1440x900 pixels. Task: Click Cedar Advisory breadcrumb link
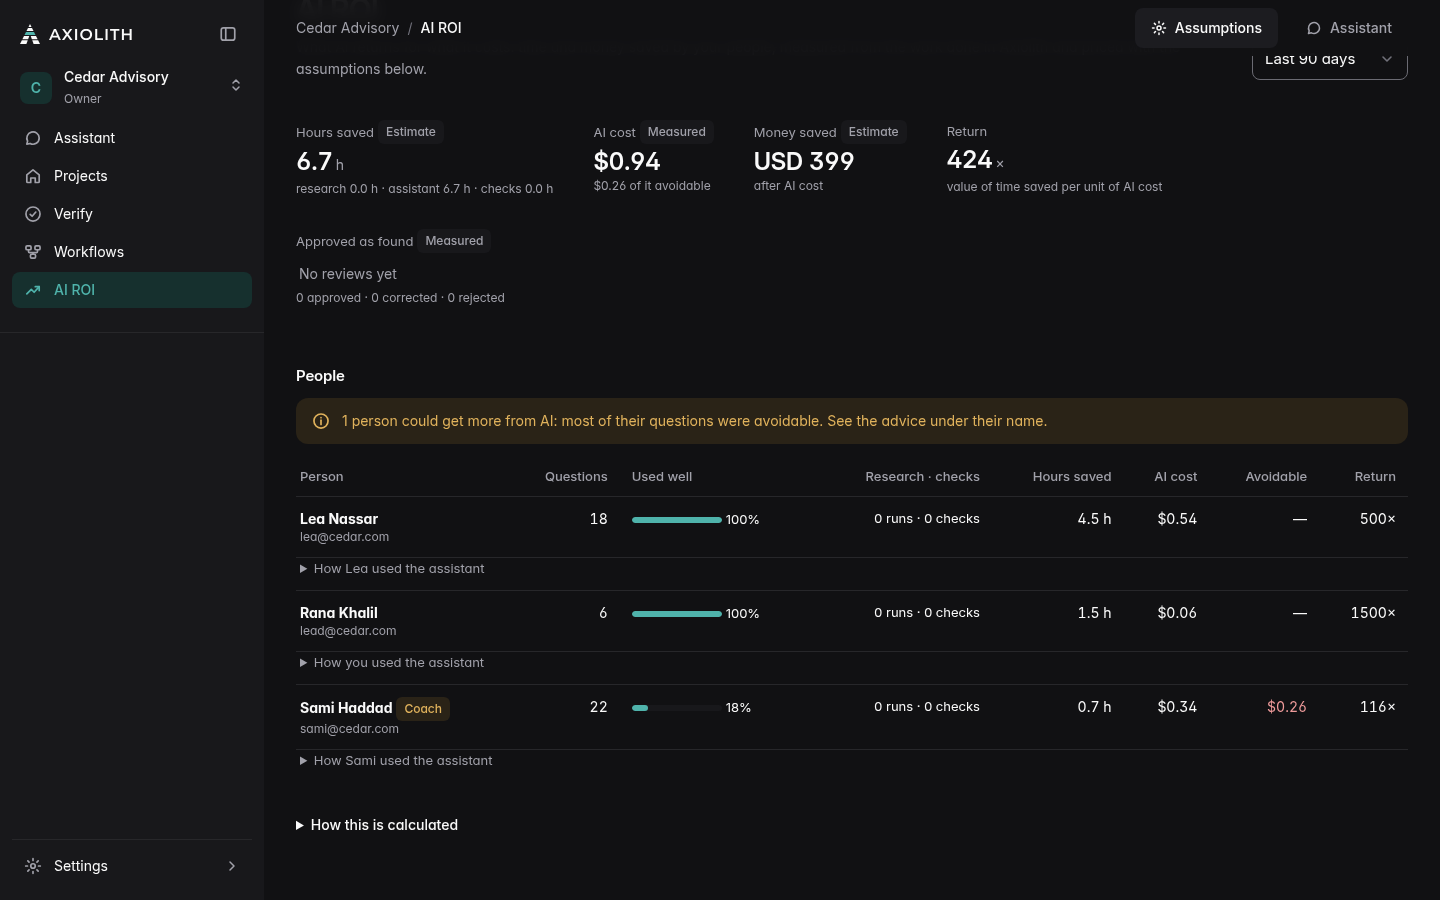pyautogui.click(x=347, y=28)
